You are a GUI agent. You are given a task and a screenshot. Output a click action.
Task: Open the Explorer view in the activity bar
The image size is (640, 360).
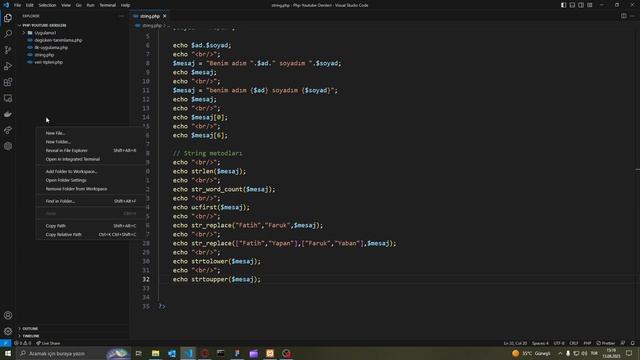point(8,18)
